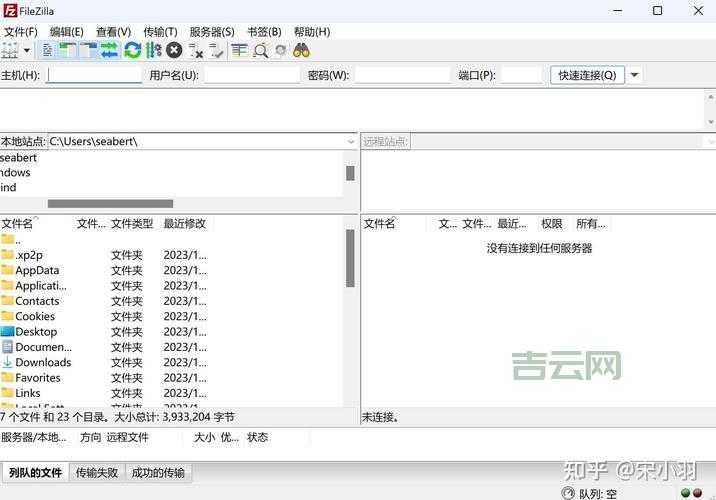Open the directory listing filters dialog
Image resolution: width=716 pixels, height=500 pixels.
[239, 50]
